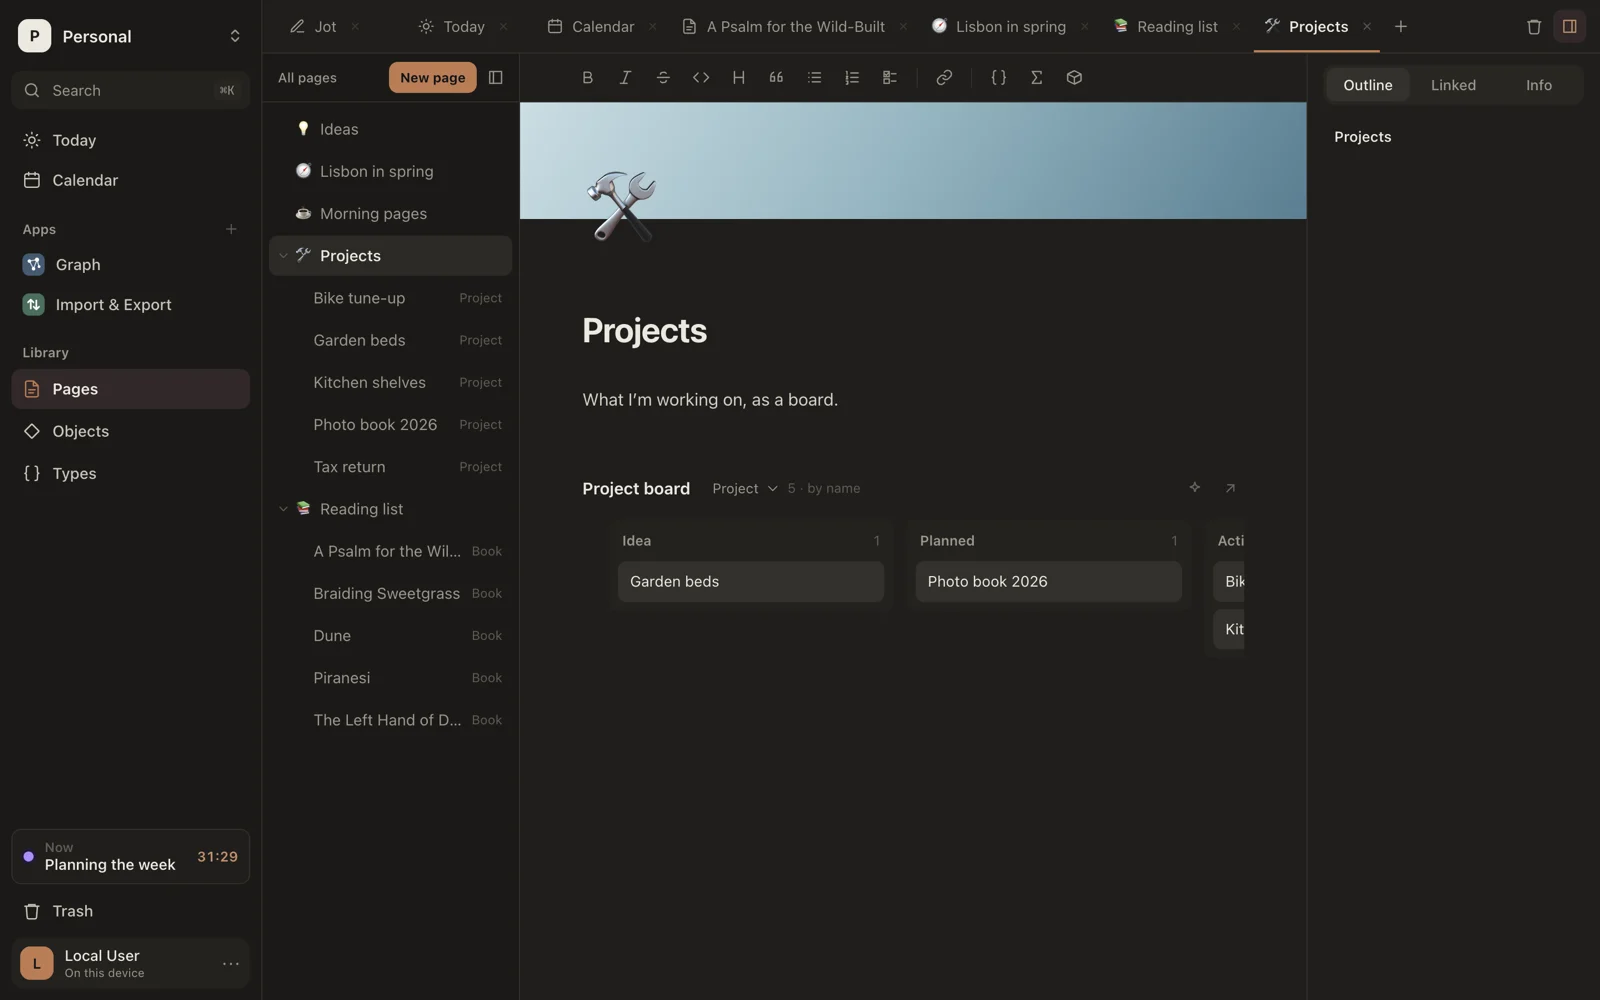Insert an object block (cube icon)
Viewport: 1600px width, 1000px height.
(x=1074, y=78)
